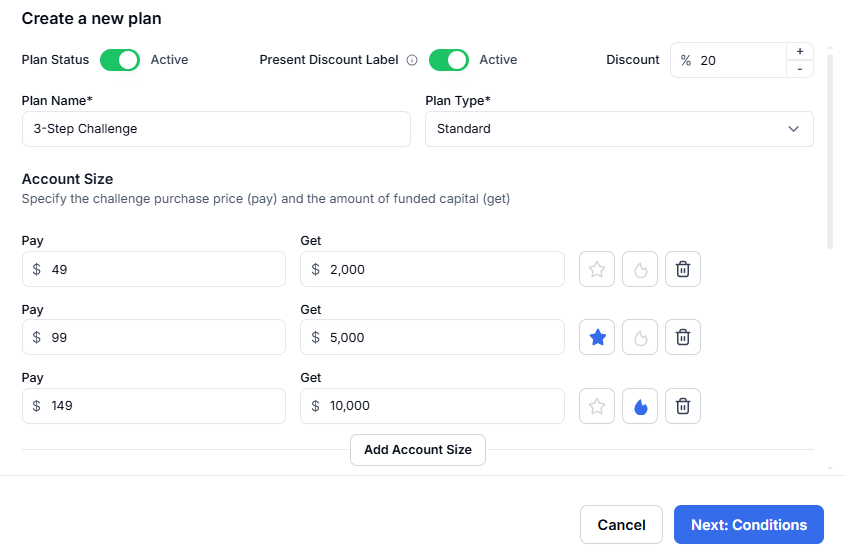Image resolution: width=846 pixels, height=555 pixels.
Task: Click the Present Discount Label info icon
Action: tap(412, 60)
